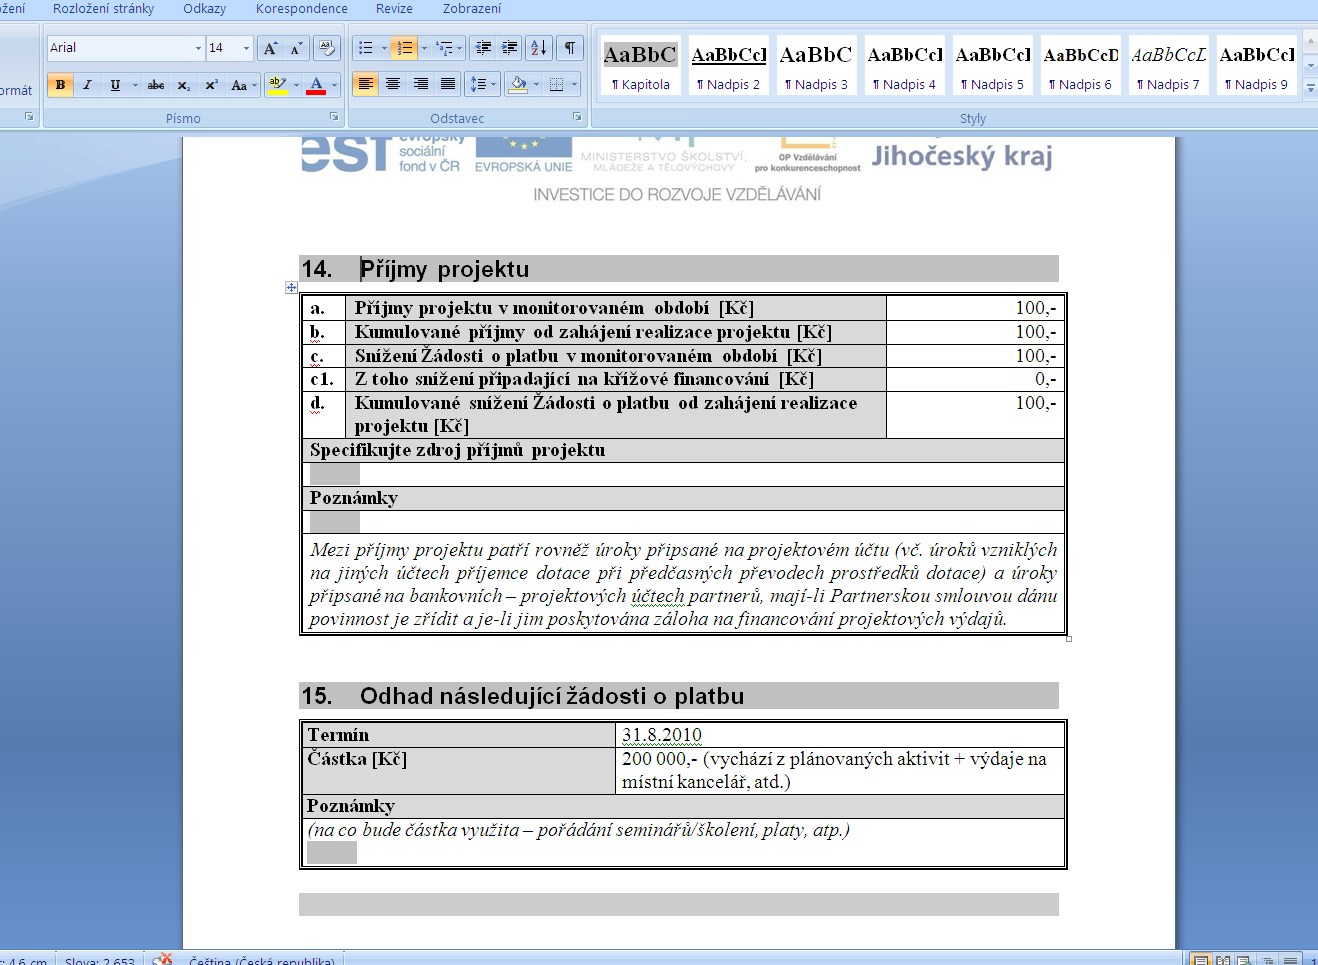Image resolution: width=1318 pixels, height=965 pixels.
Task: Switch to Outline view
Action: [x=1268, y=960]
